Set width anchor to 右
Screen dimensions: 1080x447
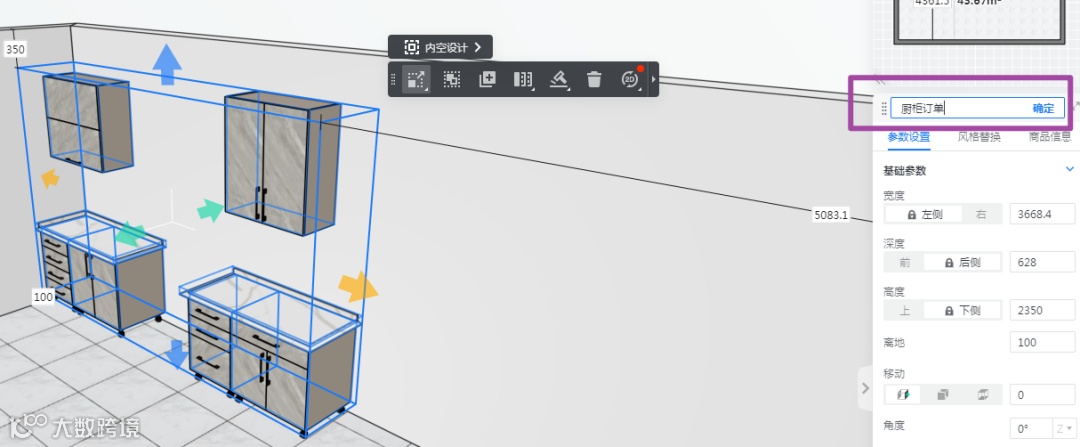pos(981,214)
